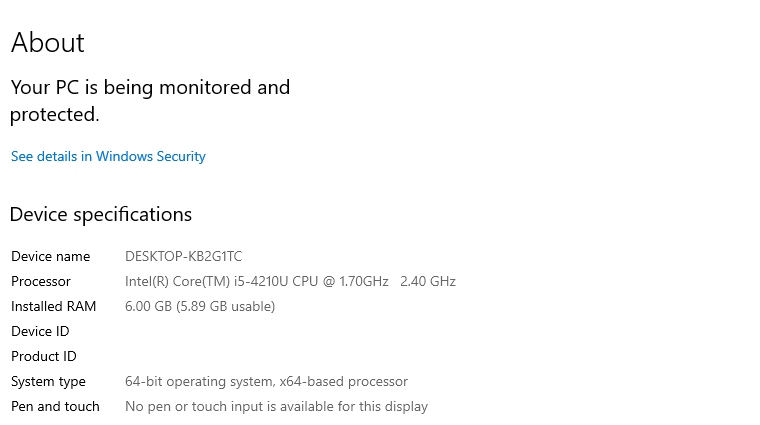Click the 5.89 GB usable text
Image resolution: width=760 pixels, height=425 pixels.
tap(226, 306)
